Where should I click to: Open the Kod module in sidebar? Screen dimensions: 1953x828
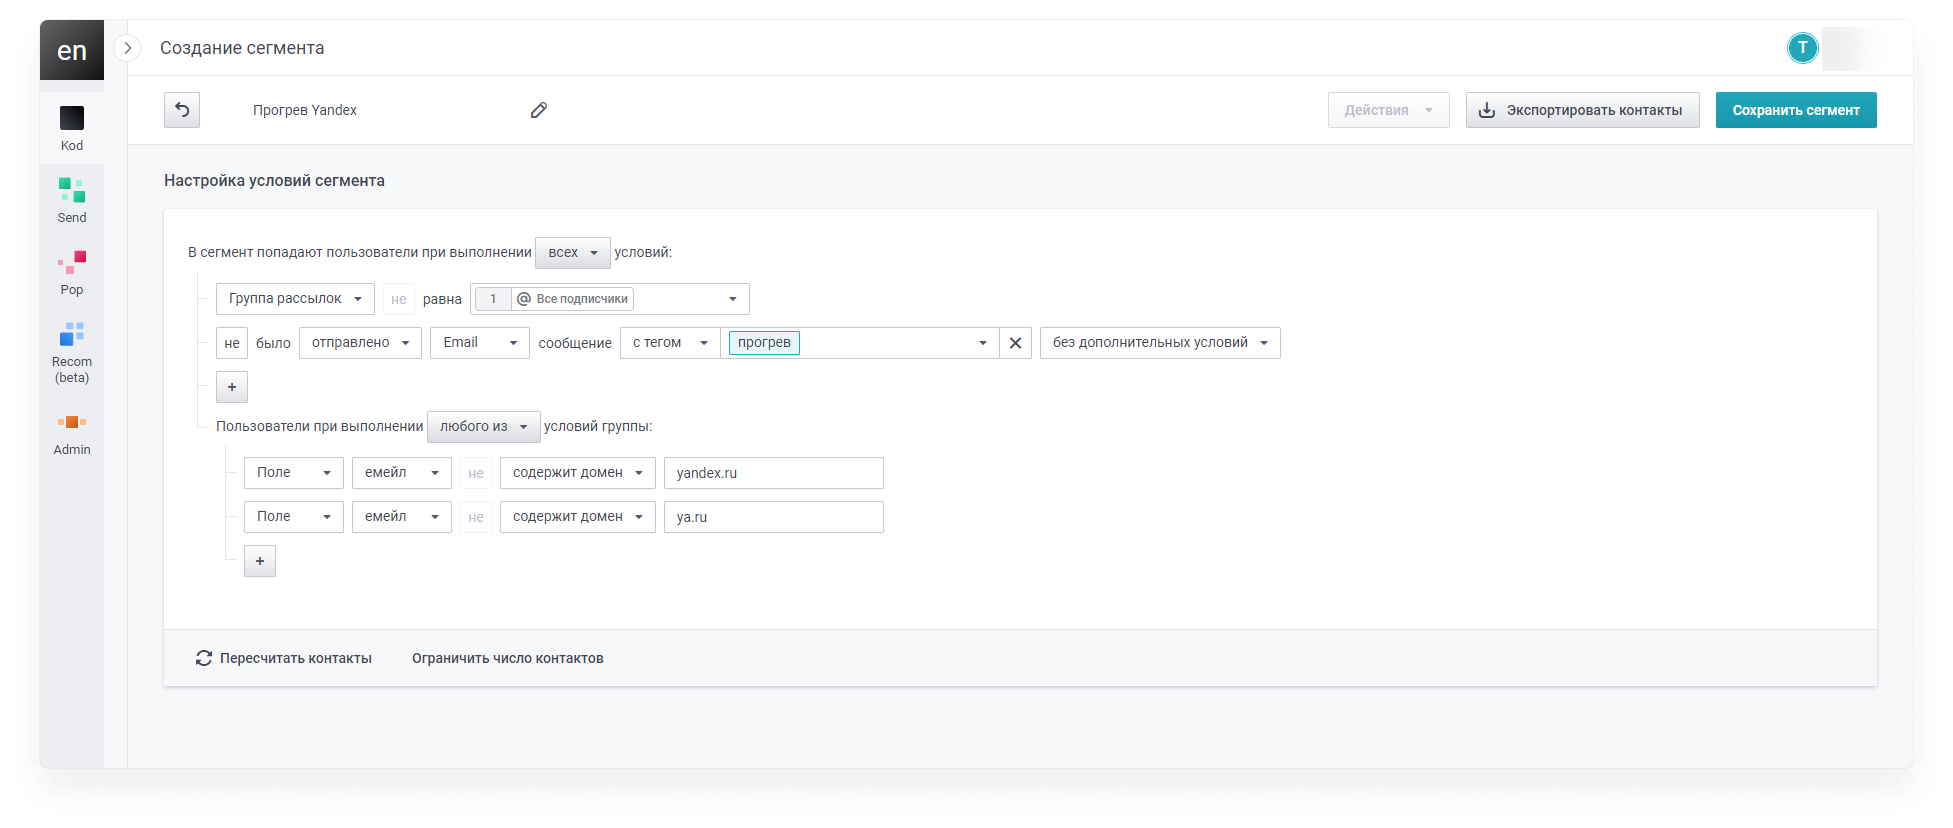(x=72, y=128)
